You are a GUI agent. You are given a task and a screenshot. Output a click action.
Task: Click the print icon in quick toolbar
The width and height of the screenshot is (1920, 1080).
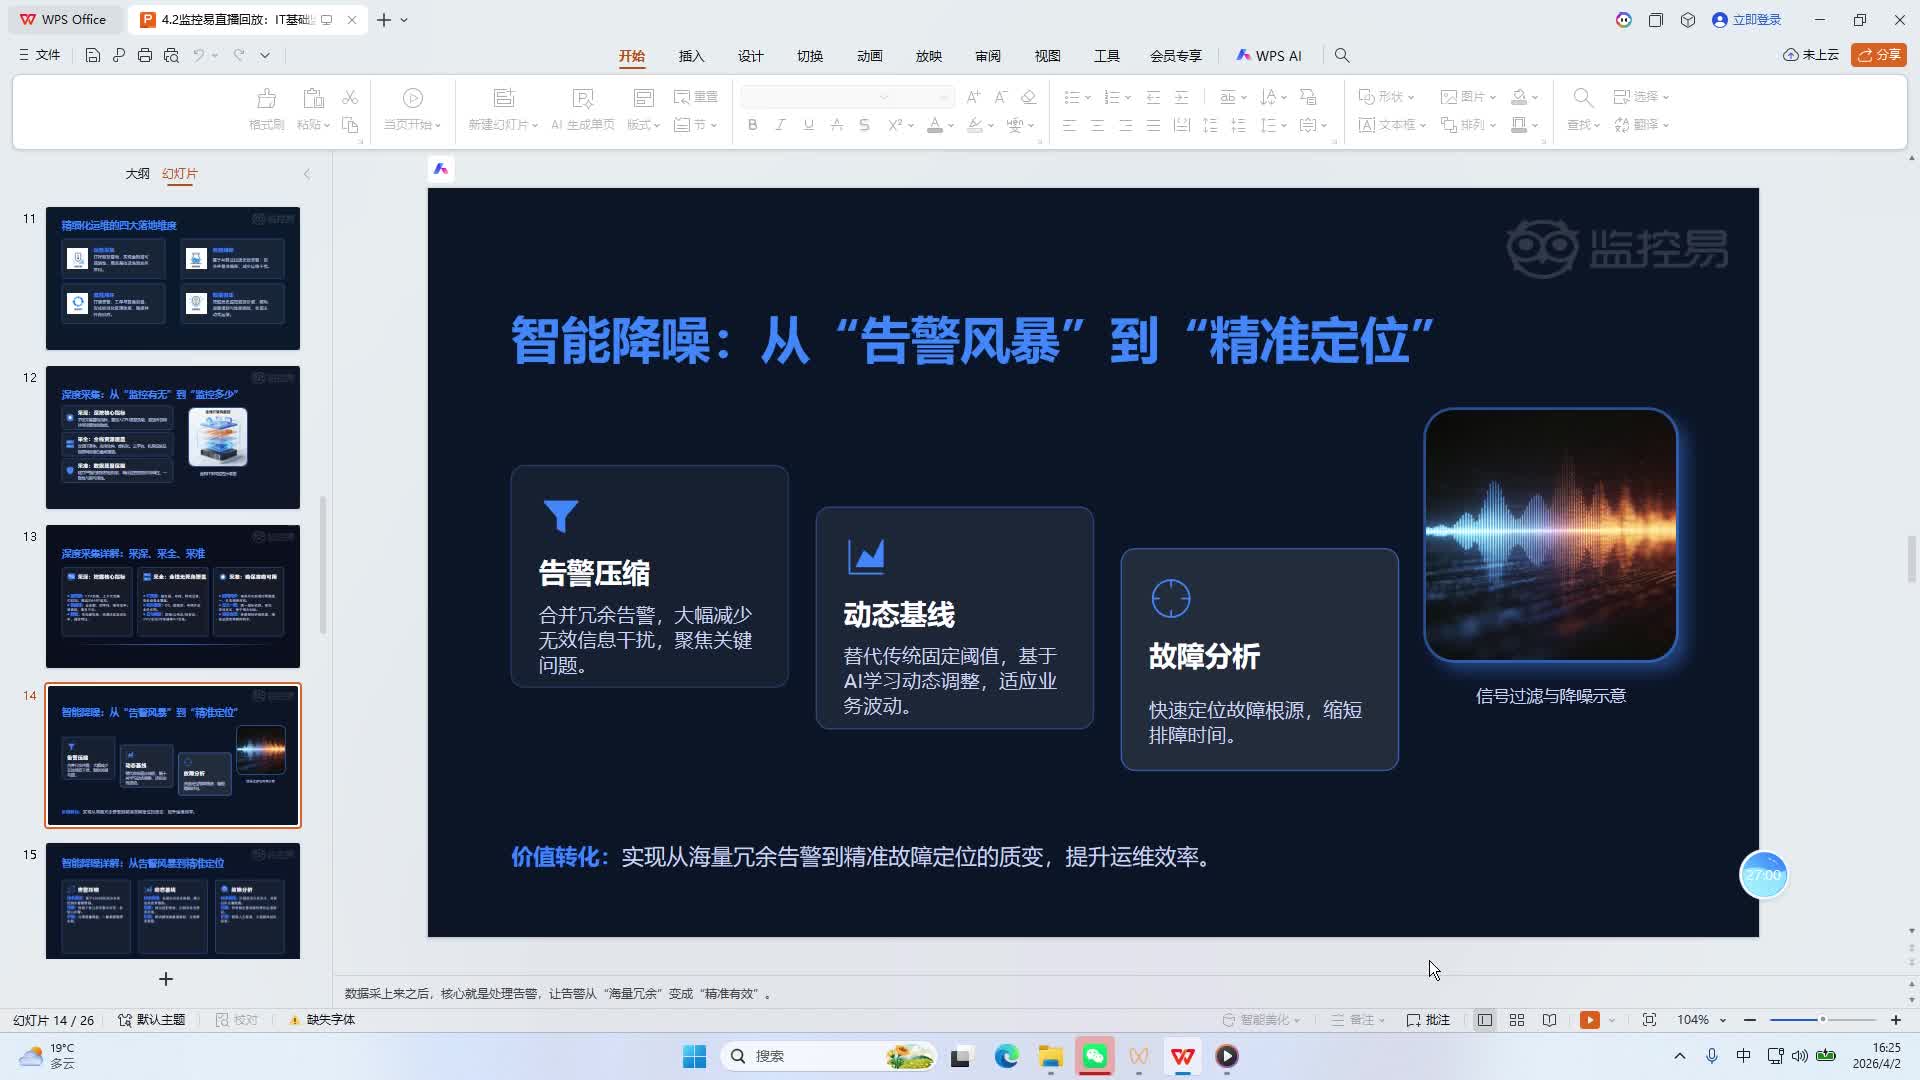tap(145, 56)
